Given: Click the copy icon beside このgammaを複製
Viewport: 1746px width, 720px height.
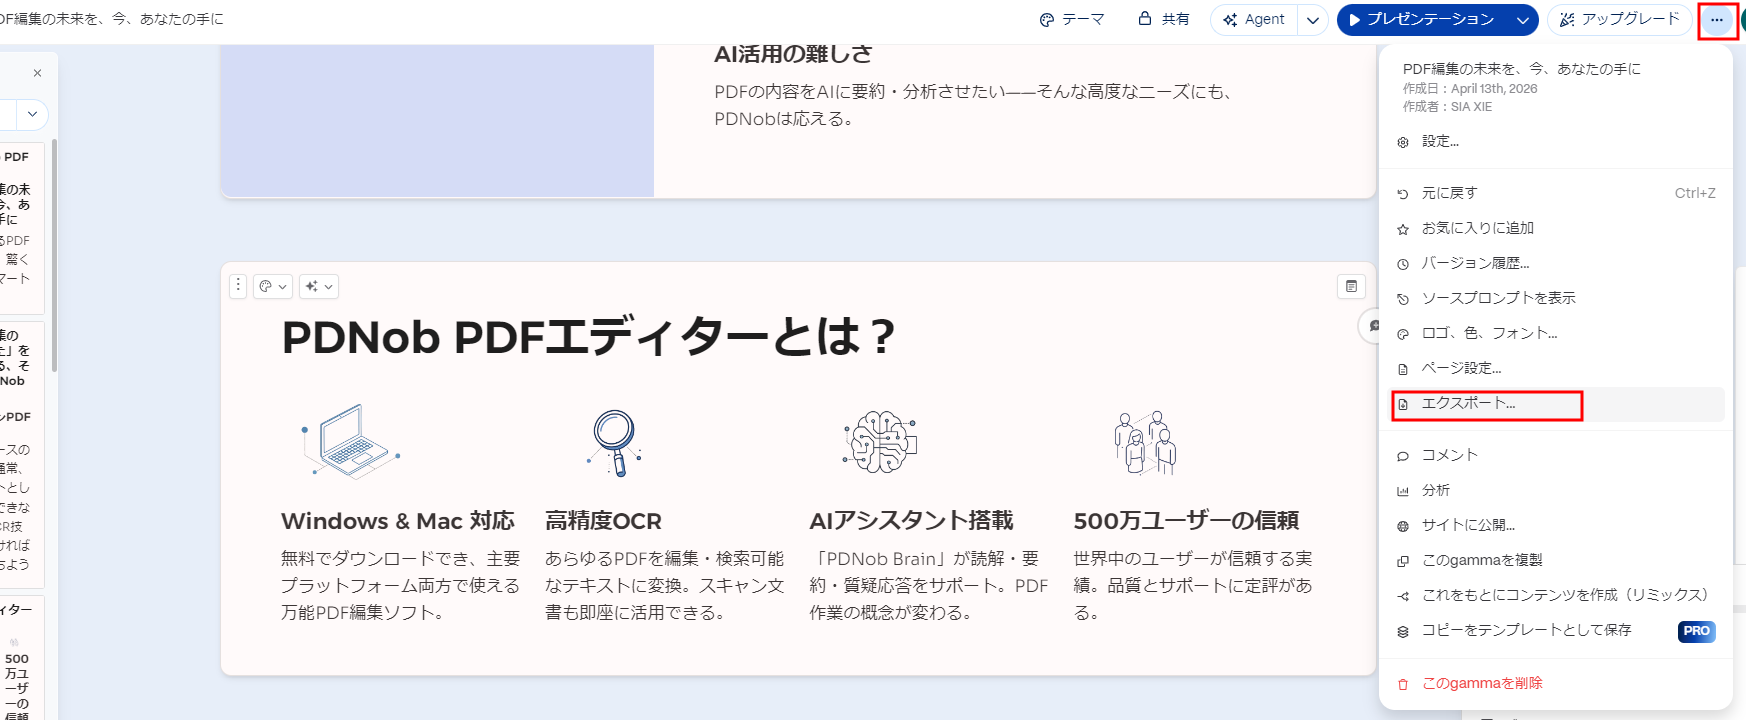Looking at the screenshot, I should click(1403, 561).
